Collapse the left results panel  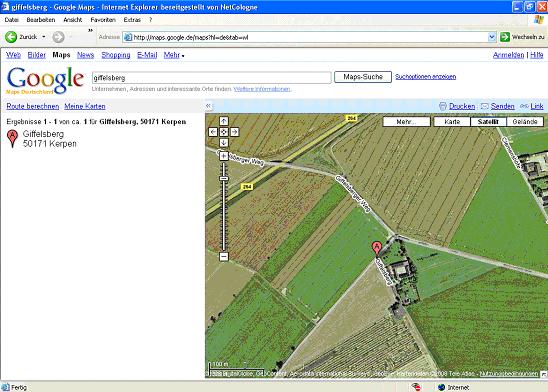tap(208, 106)
